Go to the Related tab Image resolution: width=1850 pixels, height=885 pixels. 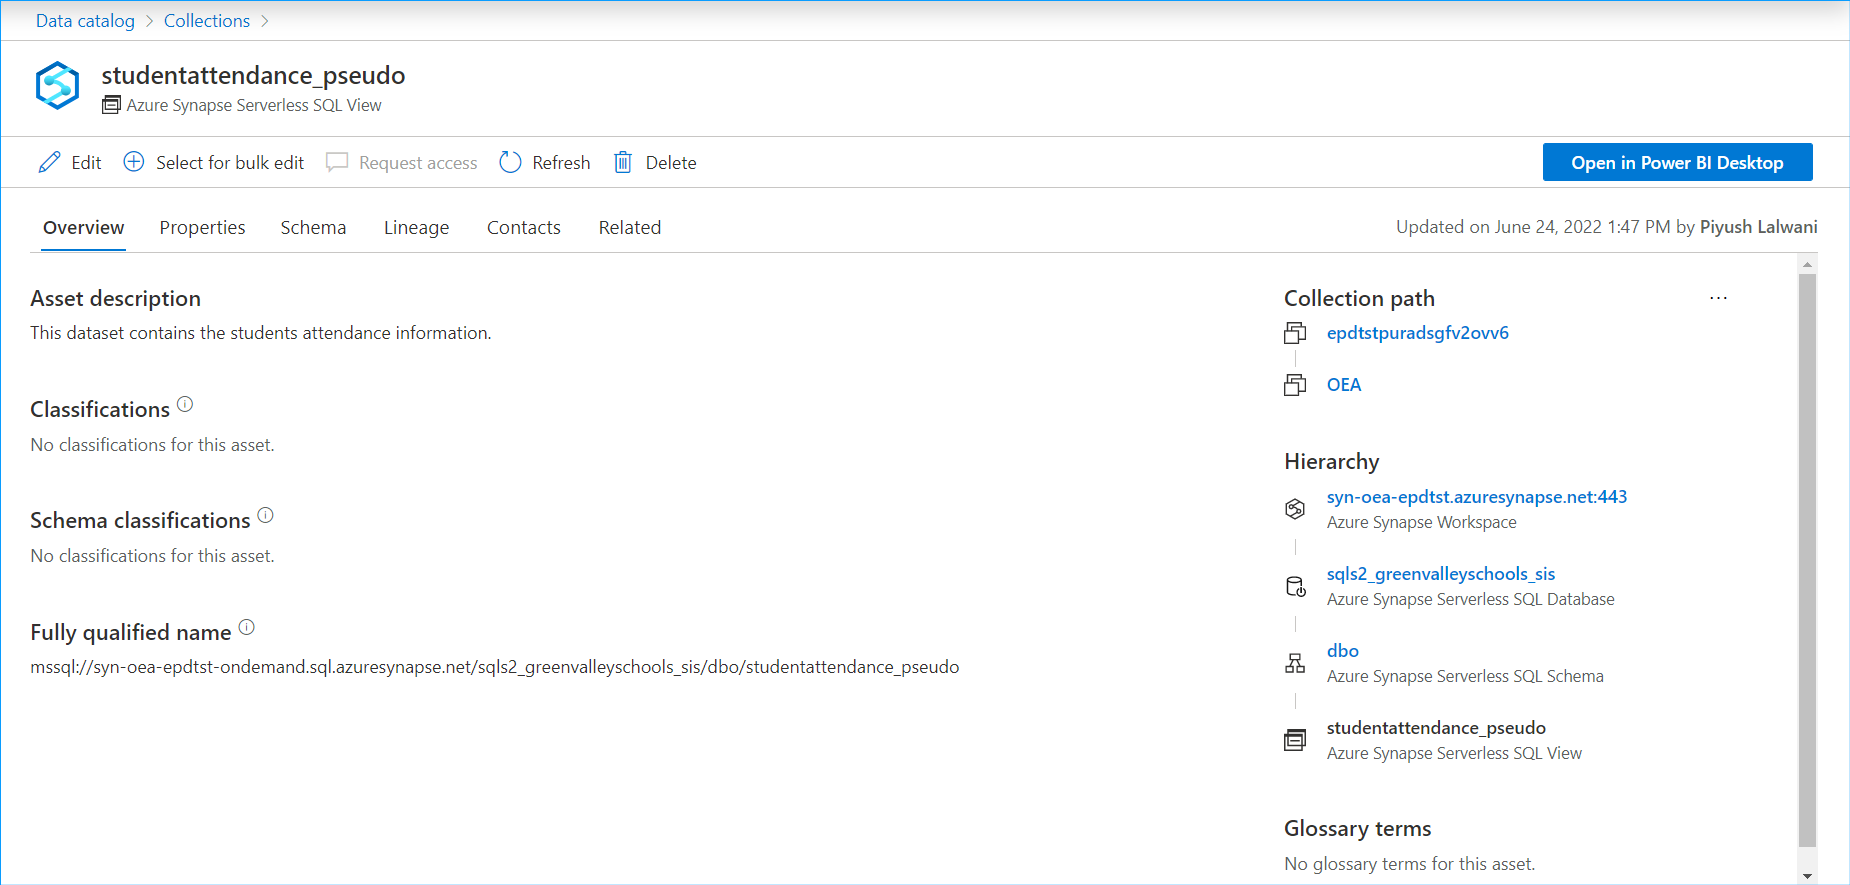(630, 228)
